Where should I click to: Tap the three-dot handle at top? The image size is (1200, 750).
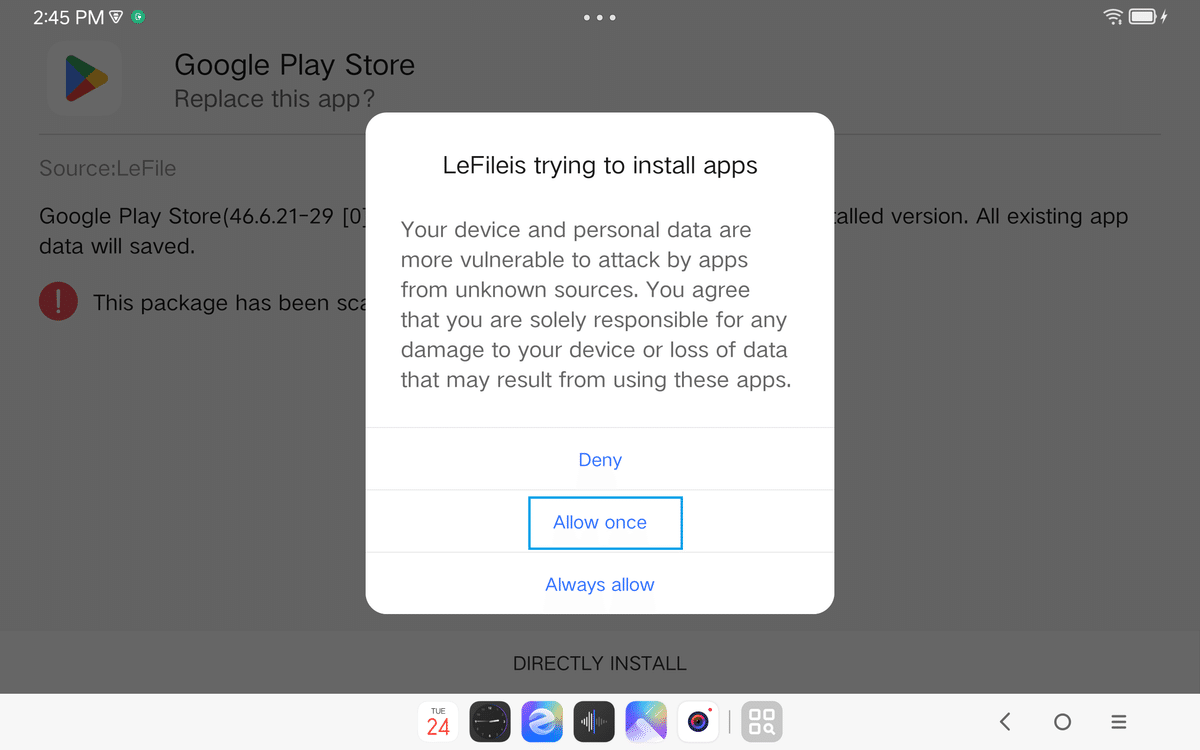pyautogui.click(x=600, y=17)
